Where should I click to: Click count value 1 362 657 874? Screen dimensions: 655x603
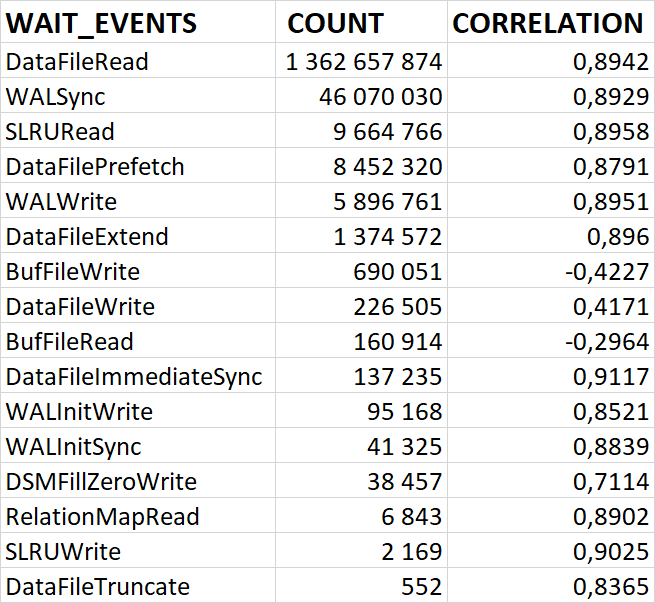click(363, 62)
